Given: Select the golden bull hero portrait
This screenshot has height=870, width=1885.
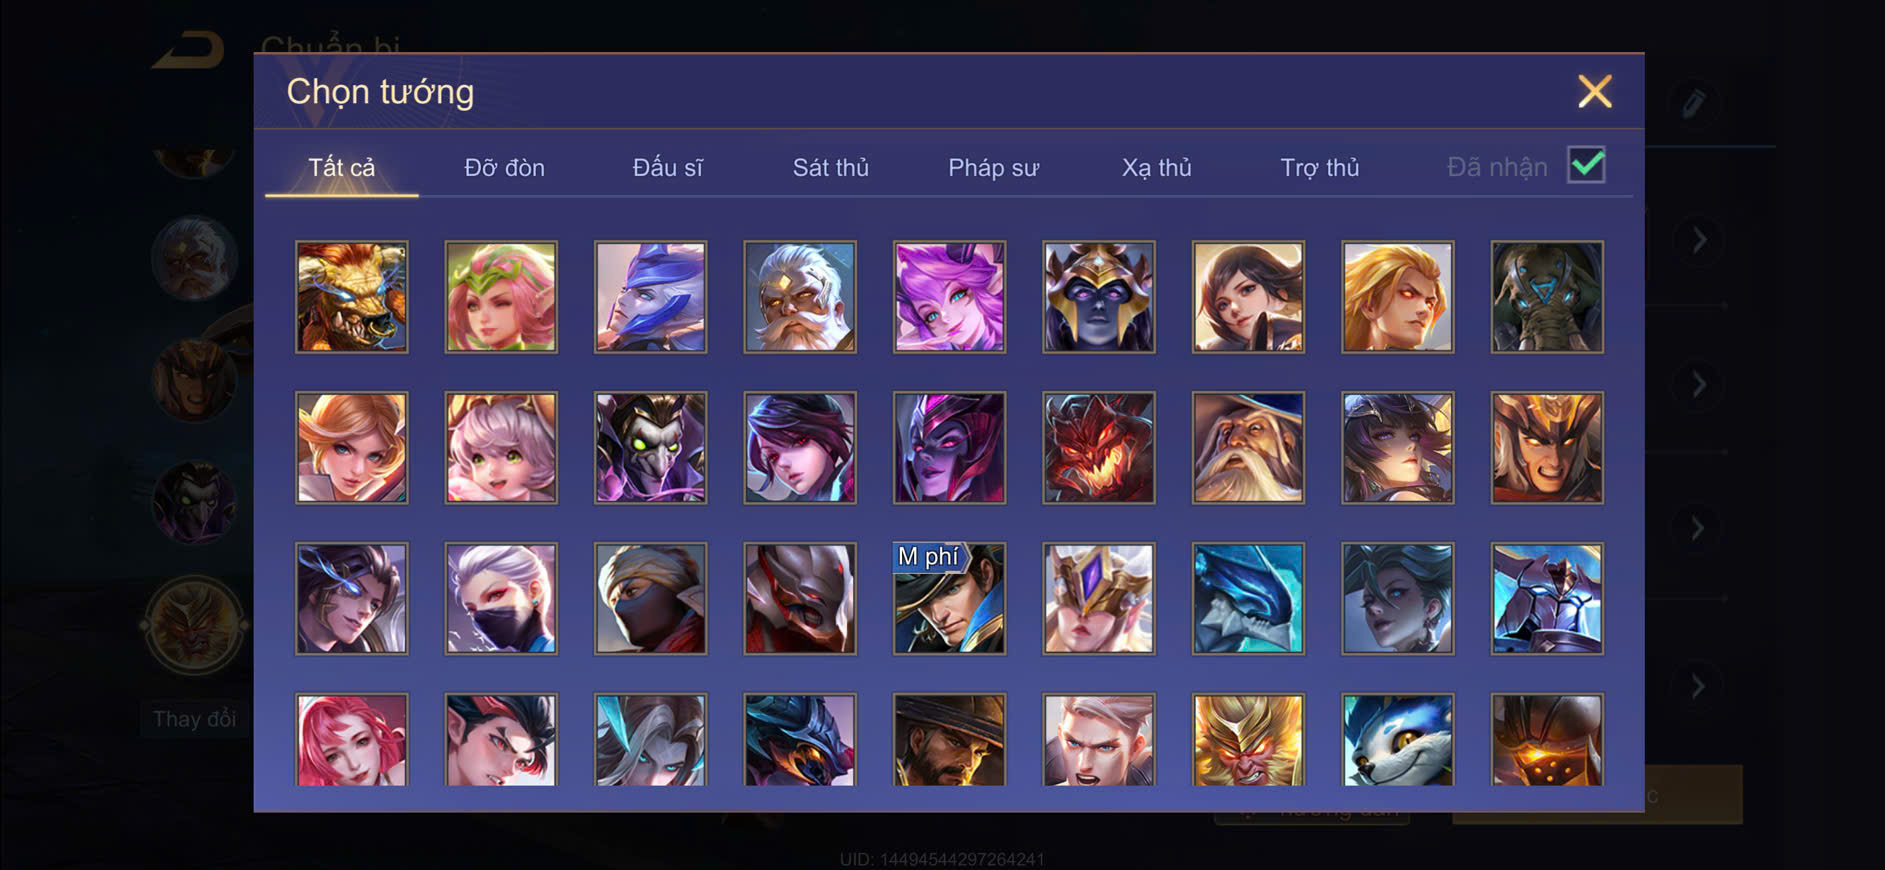Looking at the screenshot, I should 351,297.
